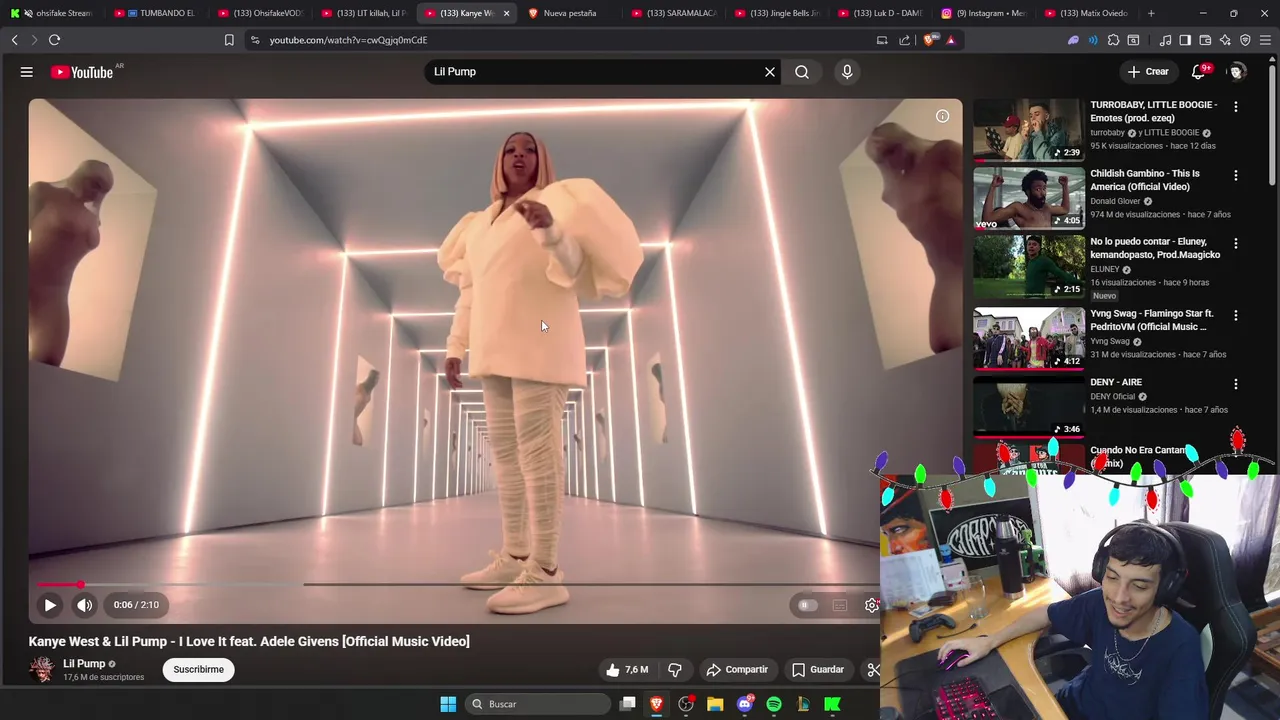
Task: Open browser extensions puzzle icon
Action: tap(1113, 40)
